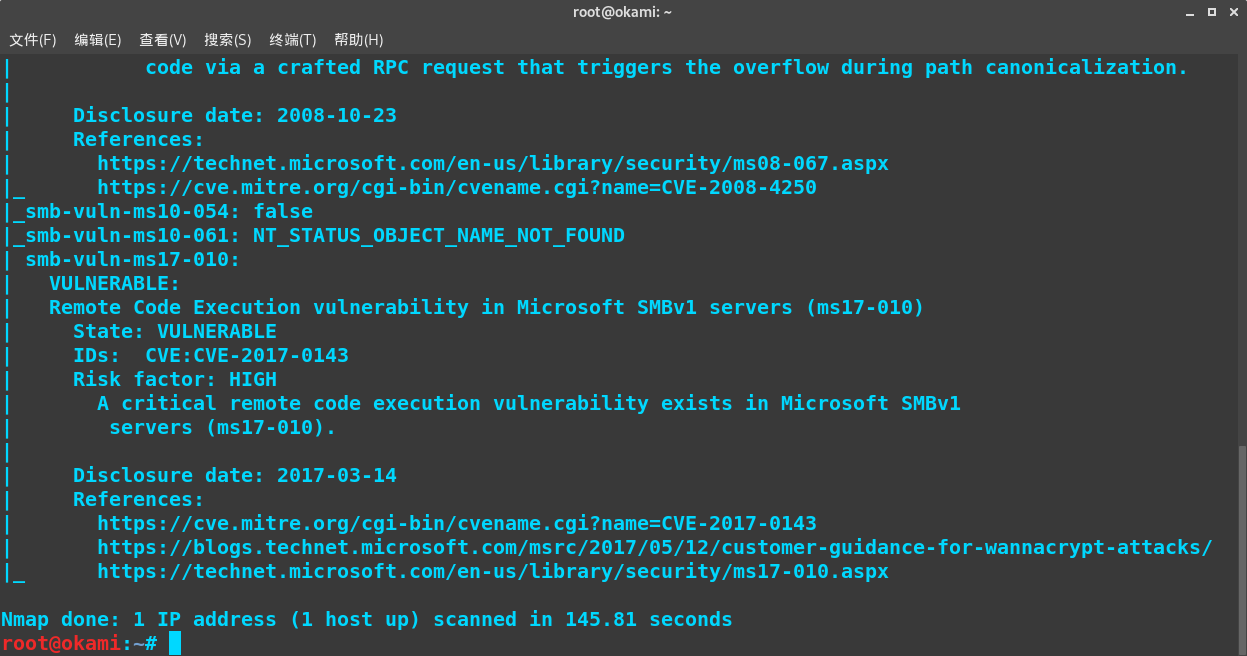Viewport: 1247px width, 656px height.
Task: Open the 编辑(E) menu
Action: (x=97, y=40)
